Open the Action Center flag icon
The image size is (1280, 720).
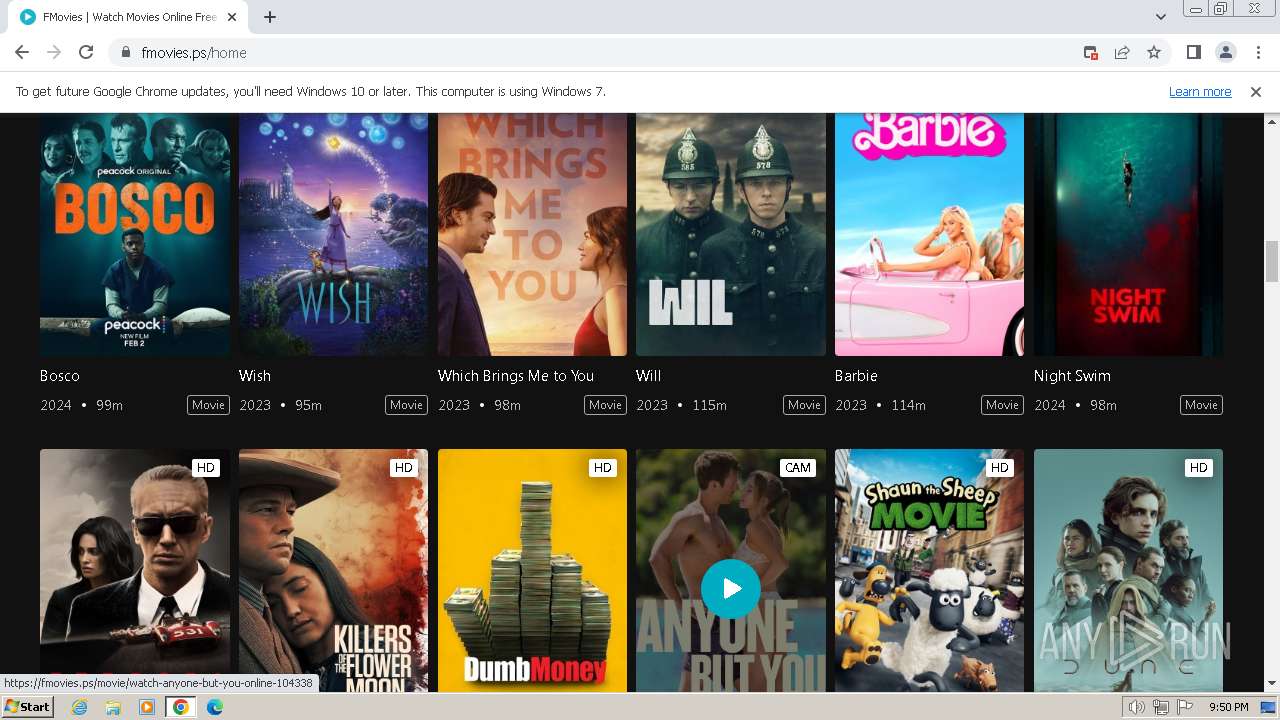1185,707
